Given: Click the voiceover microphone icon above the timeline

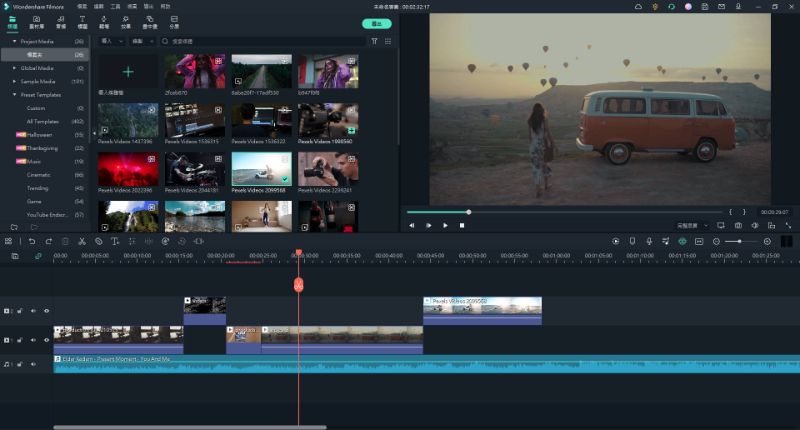Looking at the screenshot, I should [649, 241].
